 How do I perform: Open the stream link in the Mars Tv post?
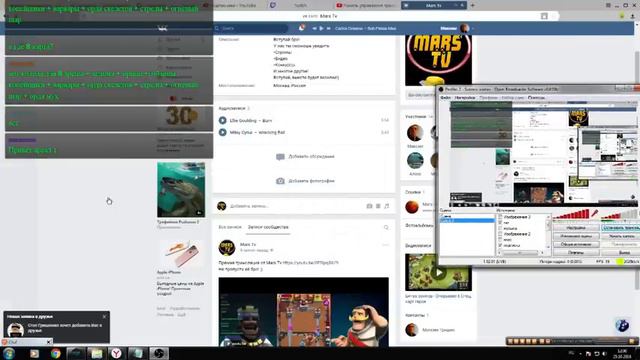(x=311, y=263)
